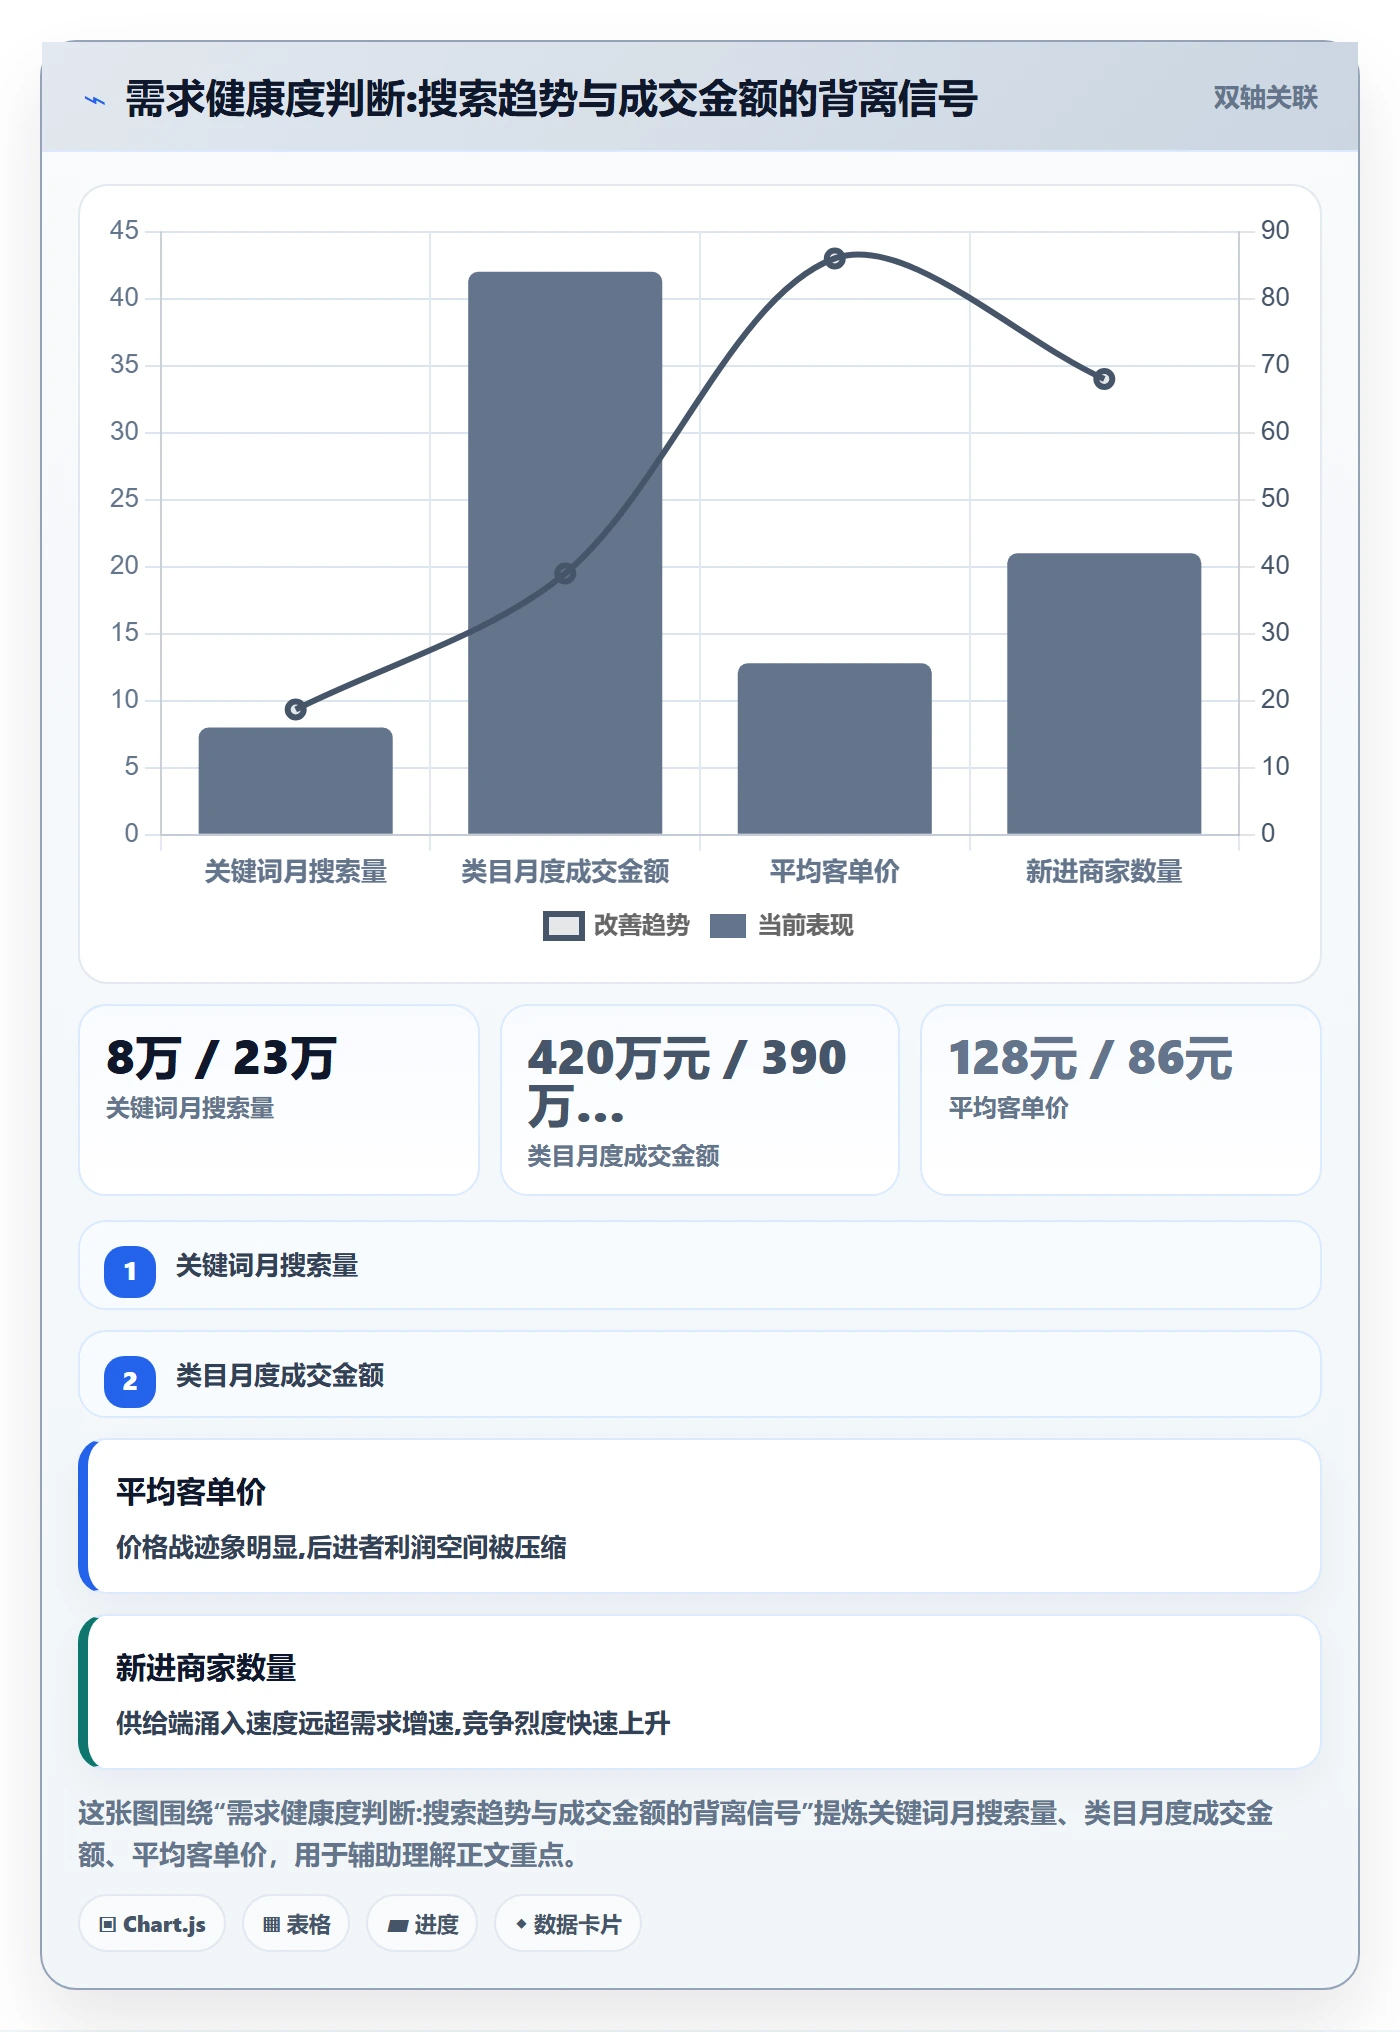Click the left axis value 45
This screenshot has height=2032, width=1400.
pos(124,231)
